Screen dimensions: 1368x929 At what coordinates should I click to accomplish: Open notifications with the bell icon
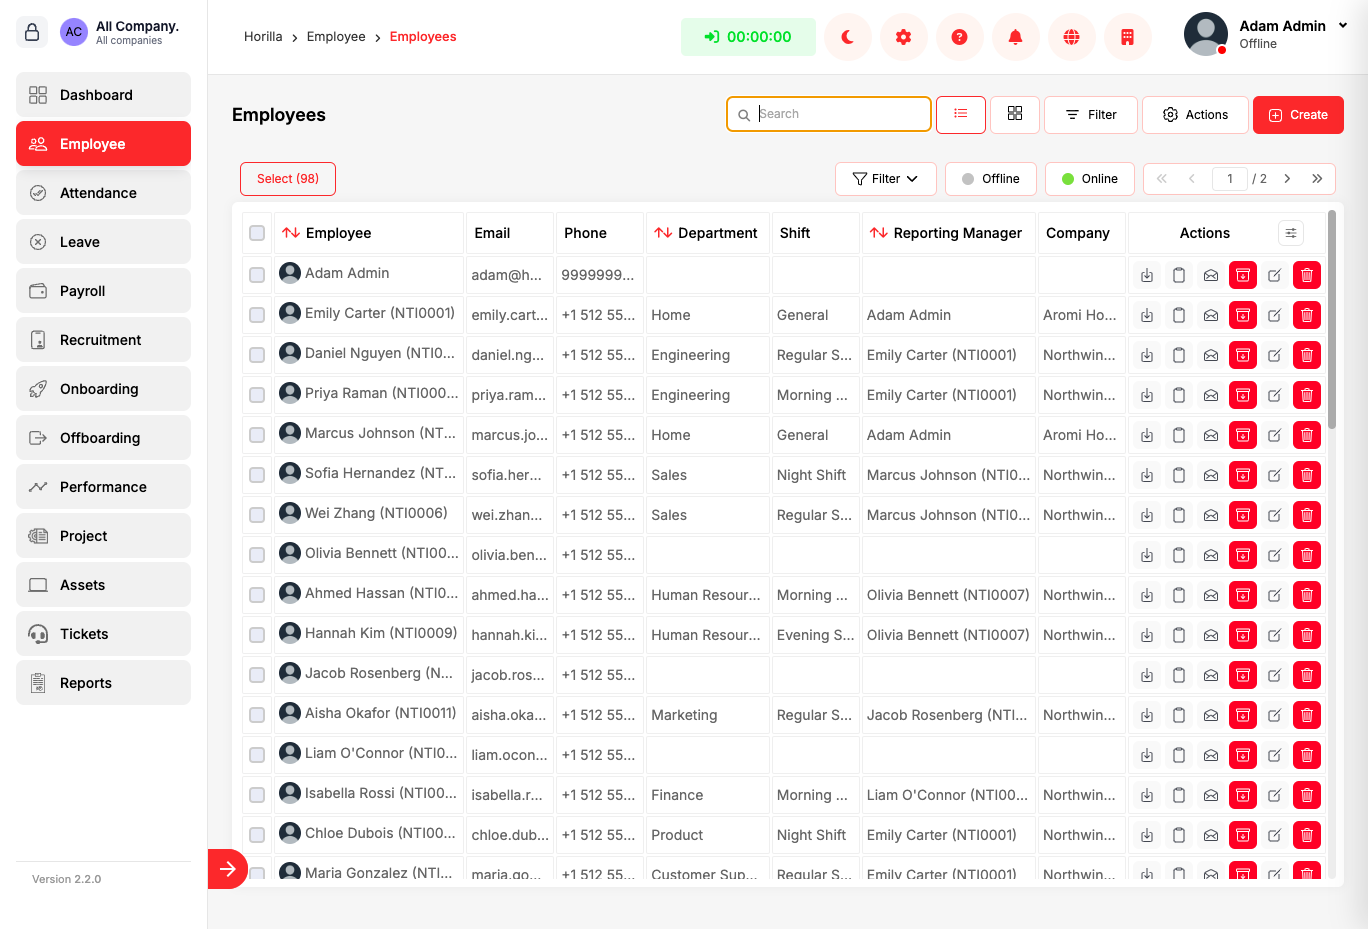click(x=1016, y=37)
